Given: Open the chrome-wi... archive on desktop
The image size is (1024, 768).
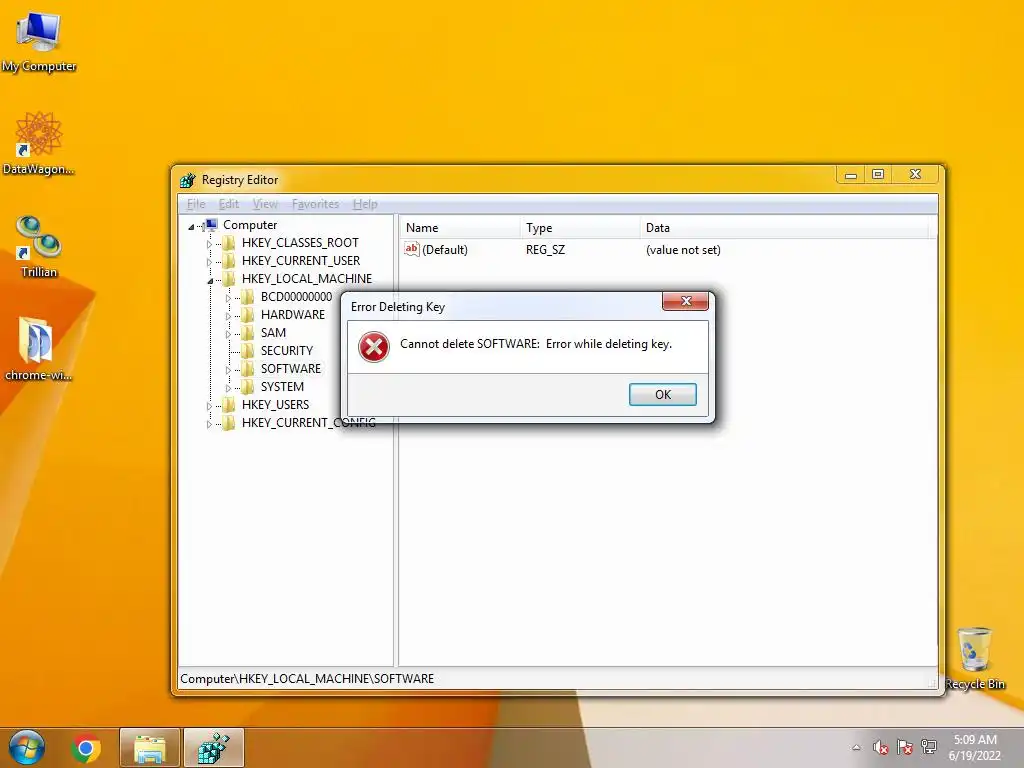Looking at the screenshot, I should point(37,349).
